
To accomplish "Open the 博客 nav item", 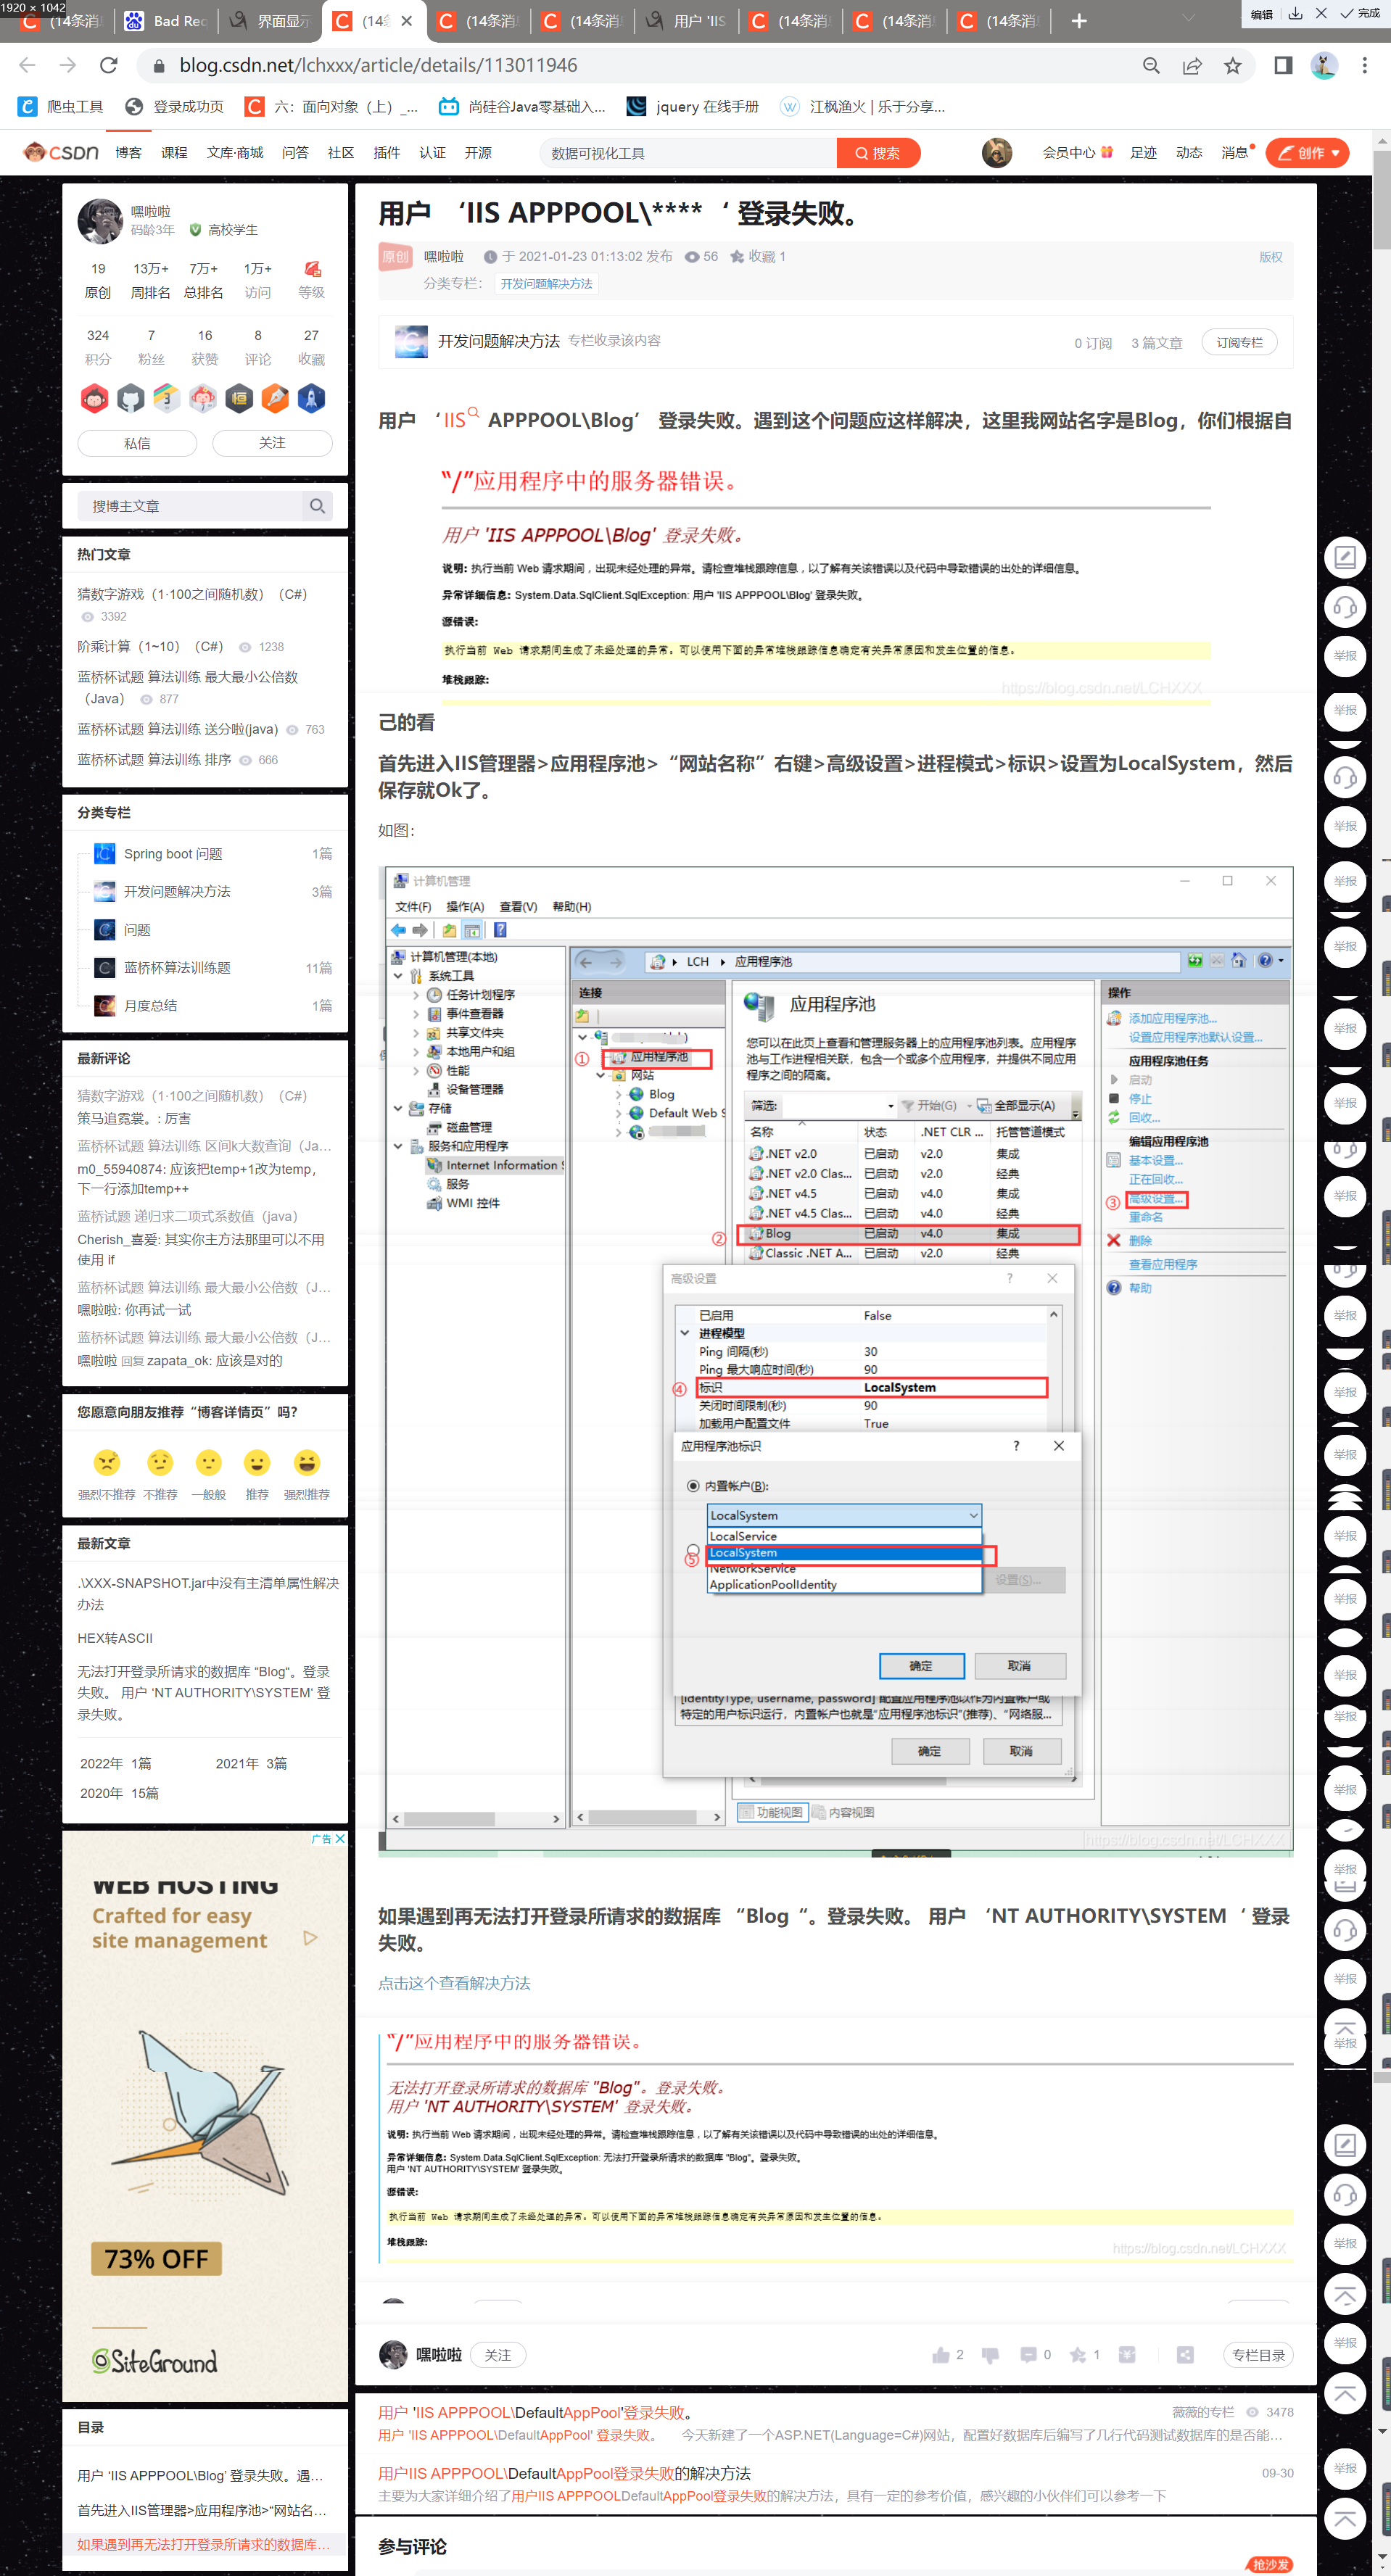I will click(x=128, y=153).
